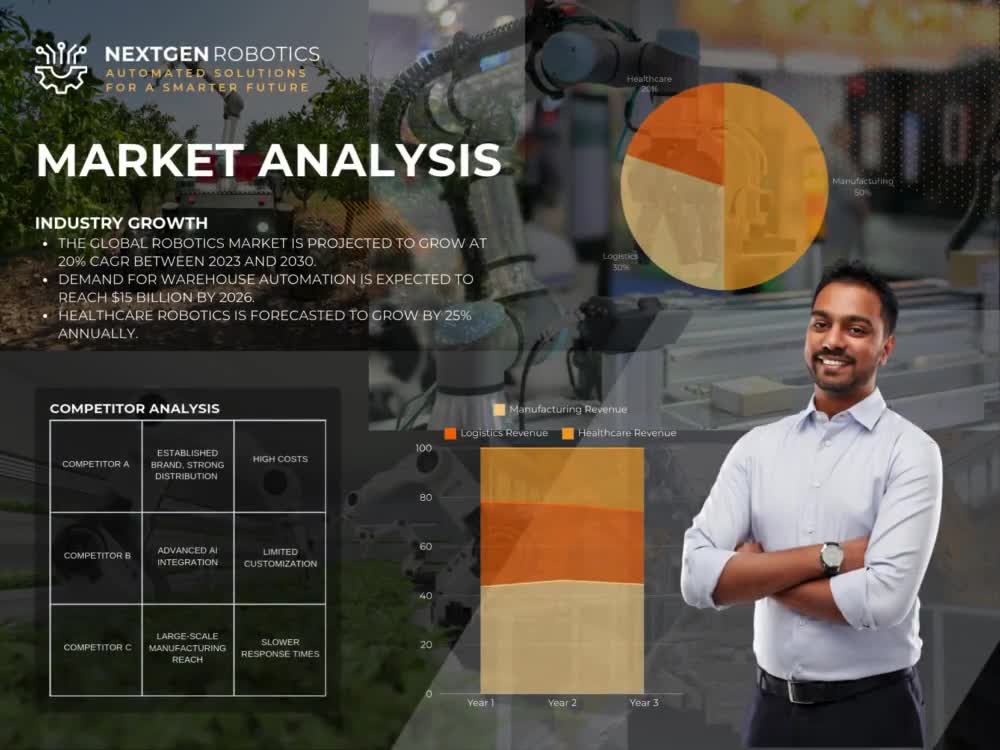Select the dark orange Healthcare pie slice
The height and width of the screenshot is (750, 1000).
coord(686,134)
